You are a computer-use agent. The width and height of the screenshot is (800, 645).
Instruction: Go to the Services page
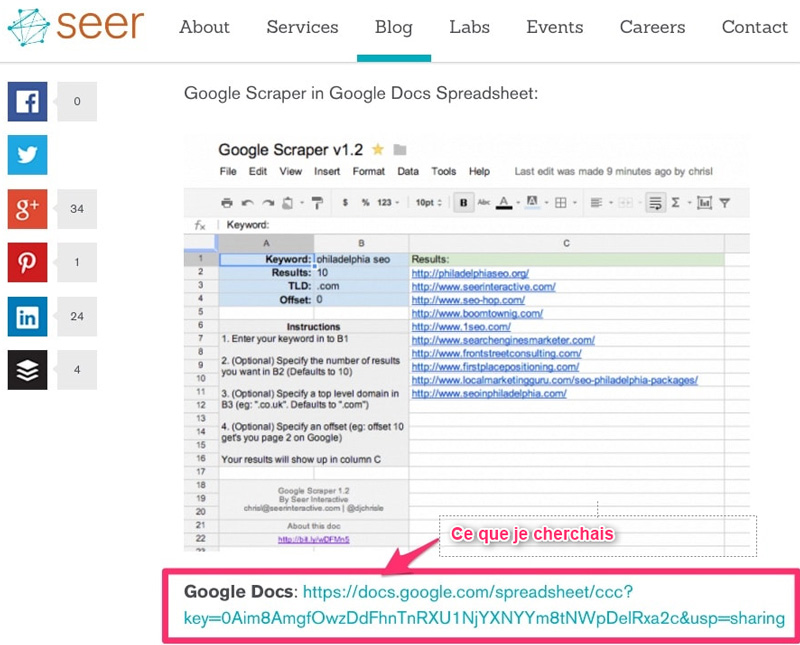point(303,27)
